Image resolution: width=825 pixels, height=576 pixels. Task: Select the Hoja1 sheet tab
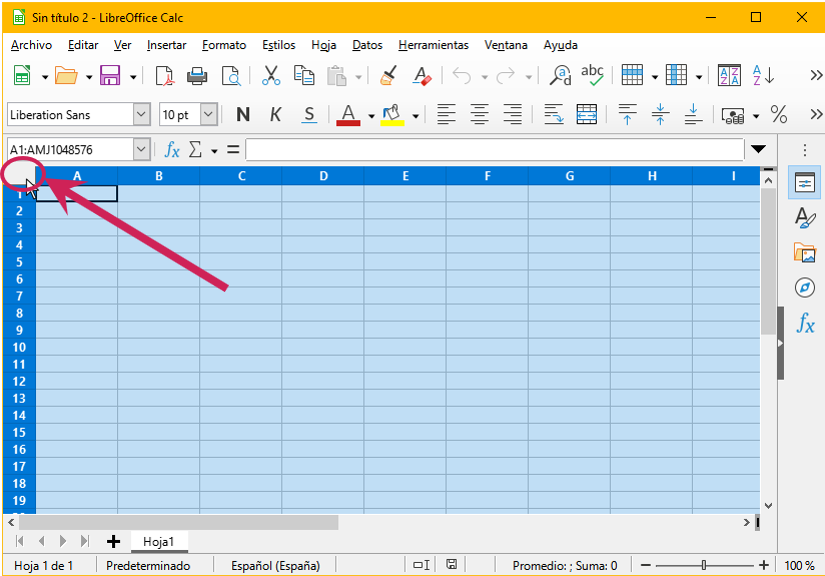coord(158,541)
